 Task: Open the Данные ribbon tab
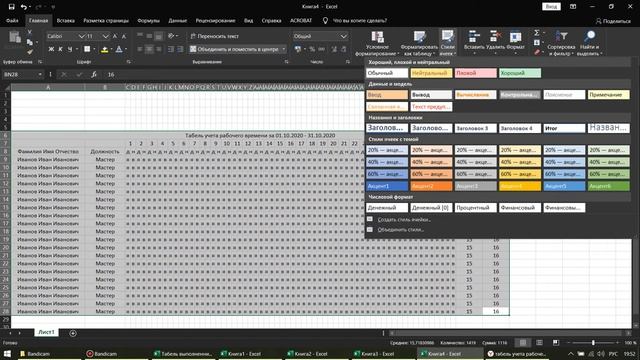(x=178, y=20)
